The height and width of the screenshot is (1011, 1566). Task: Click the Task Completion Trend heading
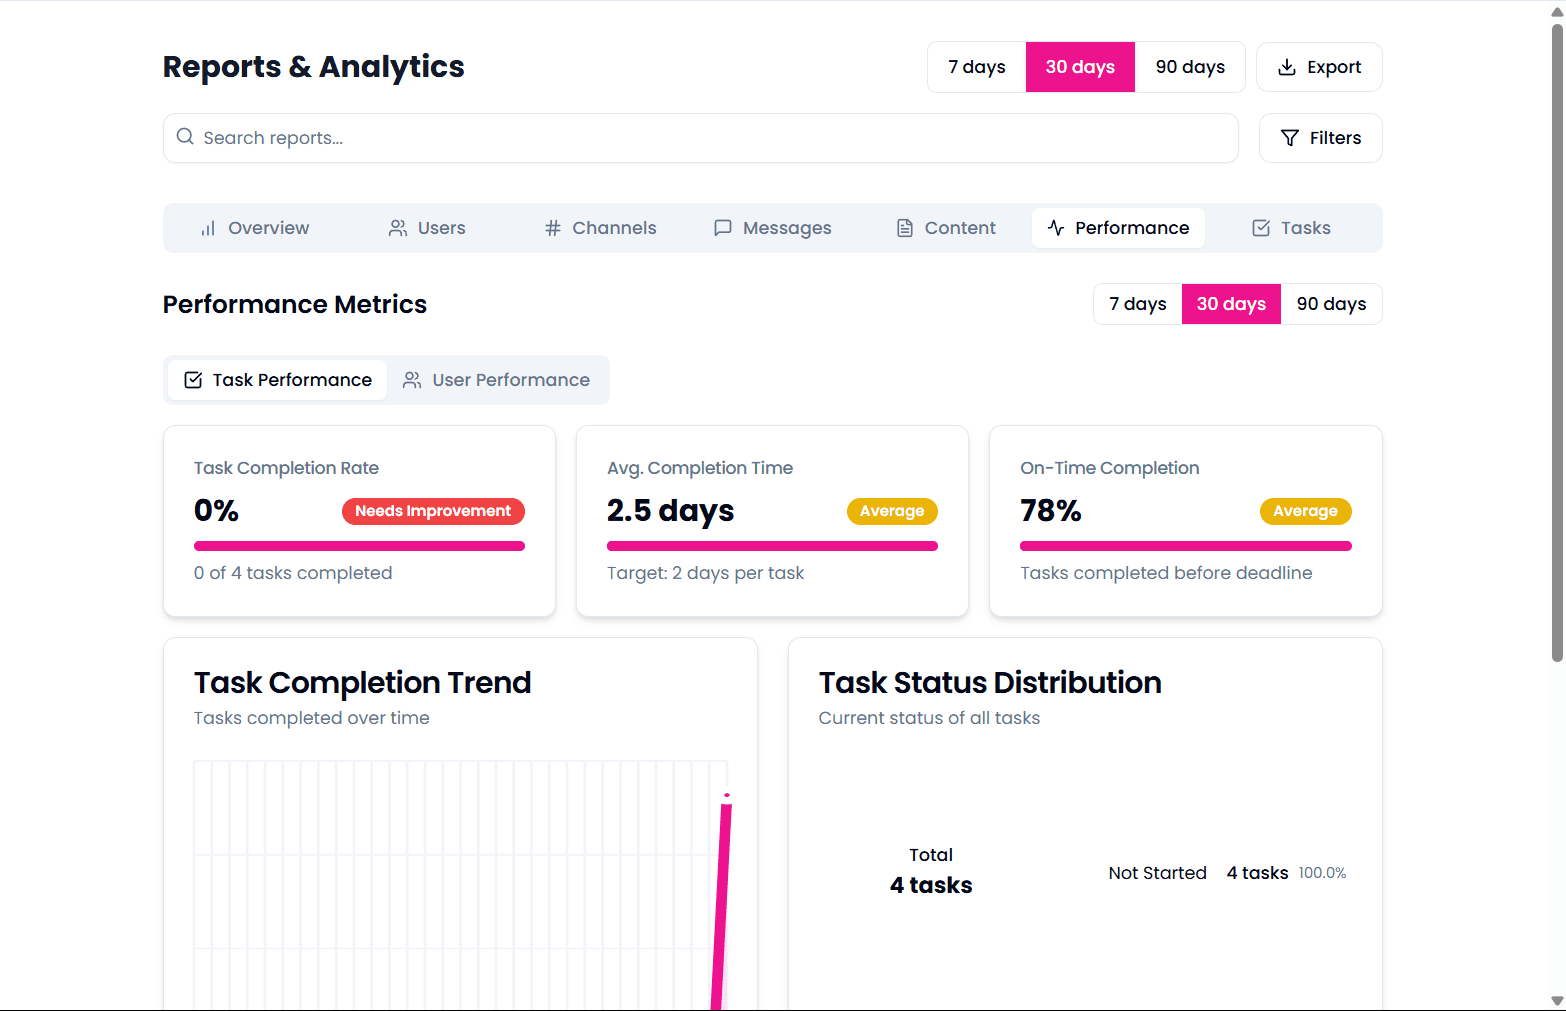pos(362,683)
